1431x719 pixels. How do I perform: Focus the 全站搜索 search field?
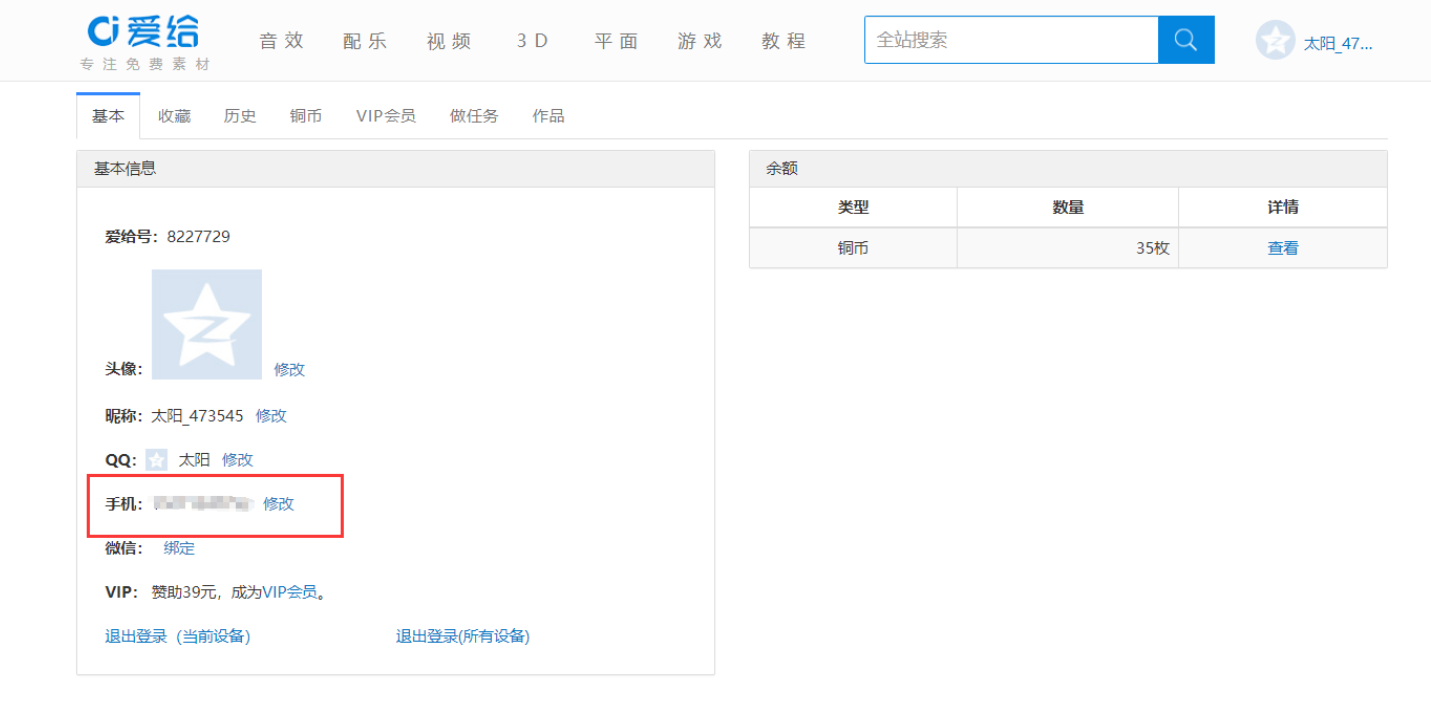point(1011,40)
